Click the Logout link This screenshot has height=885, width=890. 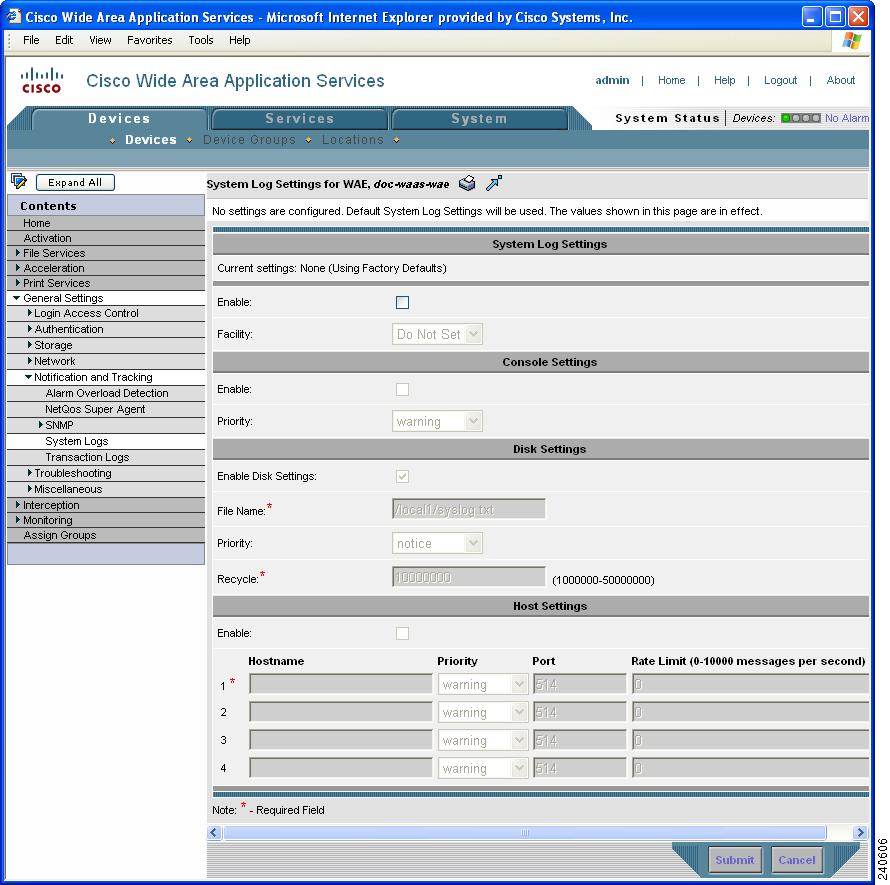(x=780, y=80)
